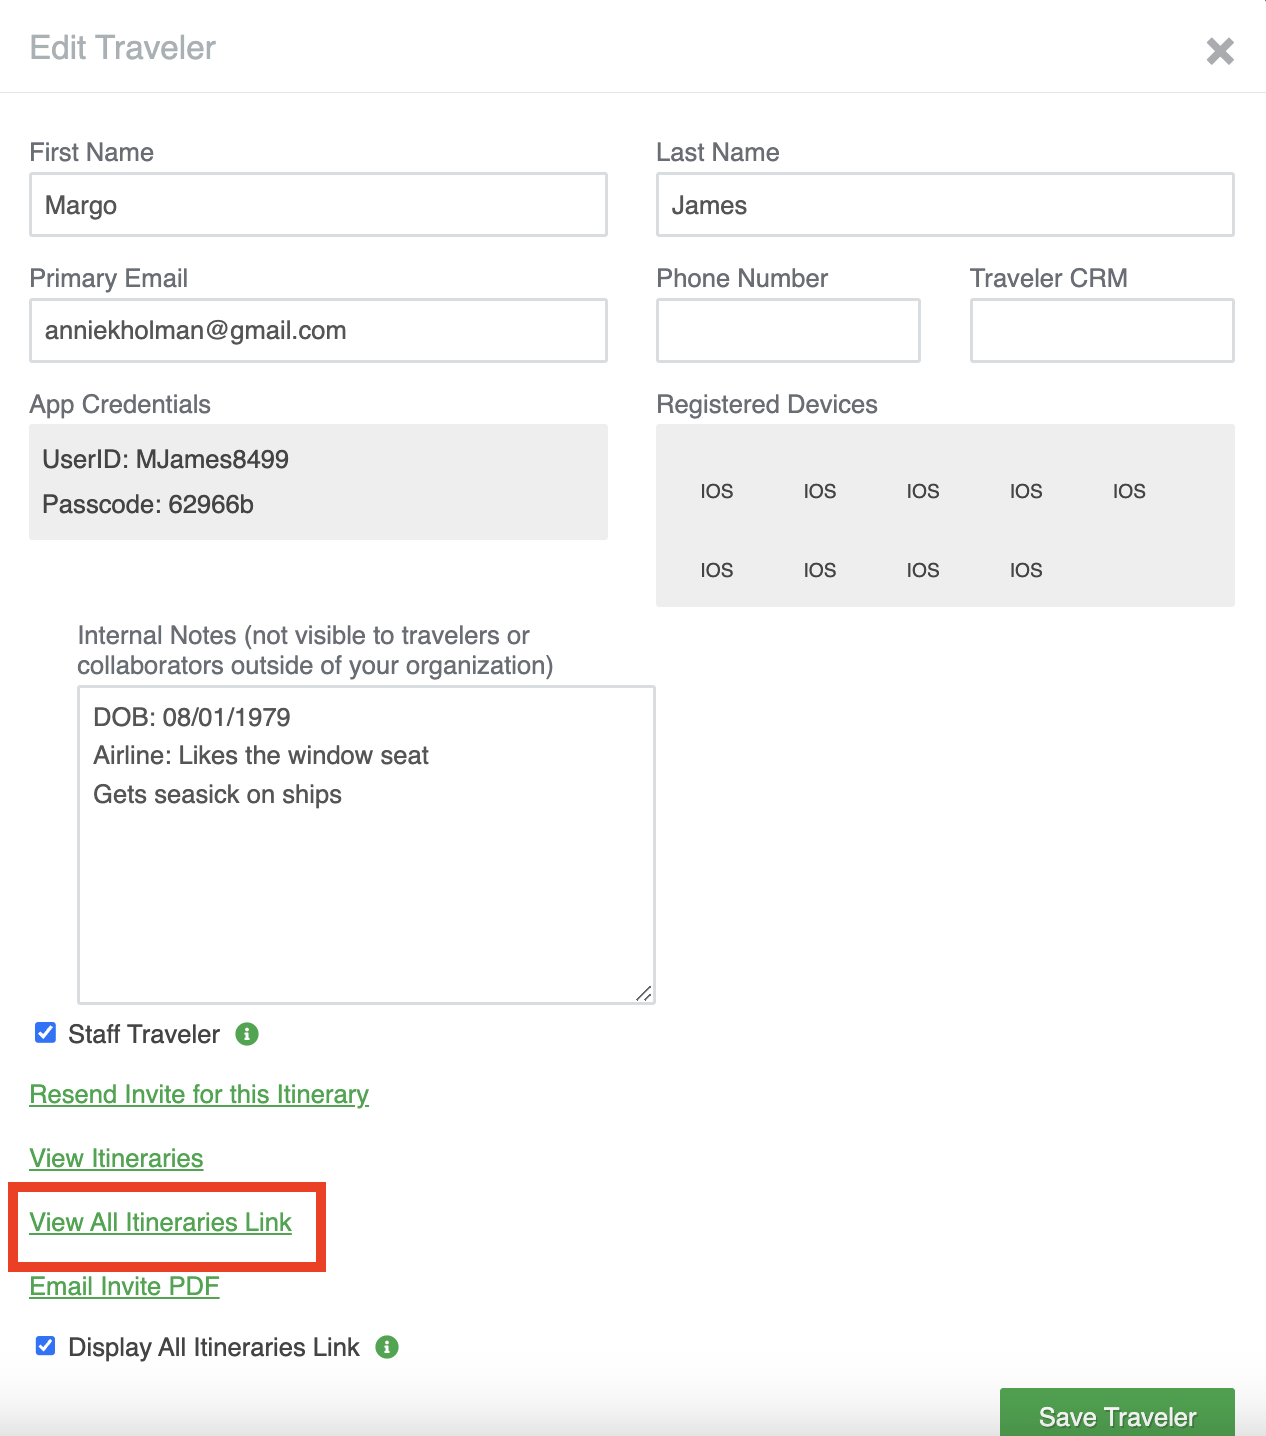Screen dimensions: 1266x1436
Task: Click the empty Phone Number field
Action: (x=788, y=331)
